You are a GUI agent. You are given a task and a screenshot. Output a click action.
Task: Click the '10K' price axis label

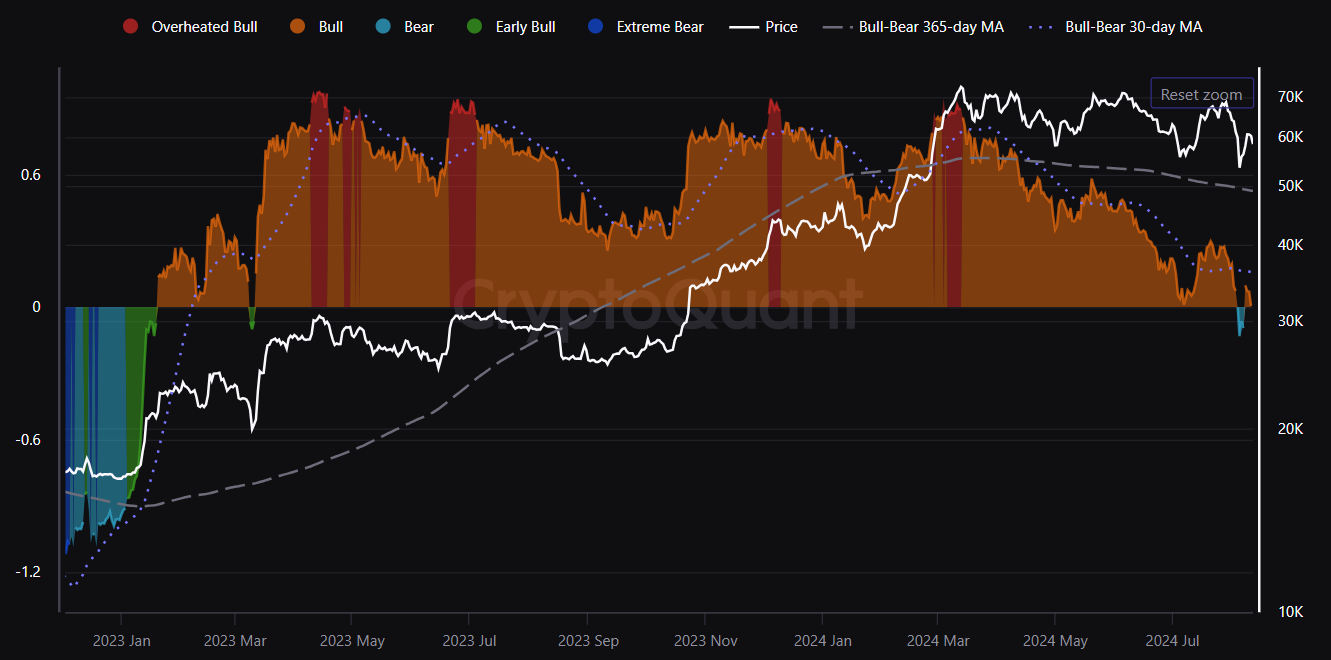tap(1290, 612)
